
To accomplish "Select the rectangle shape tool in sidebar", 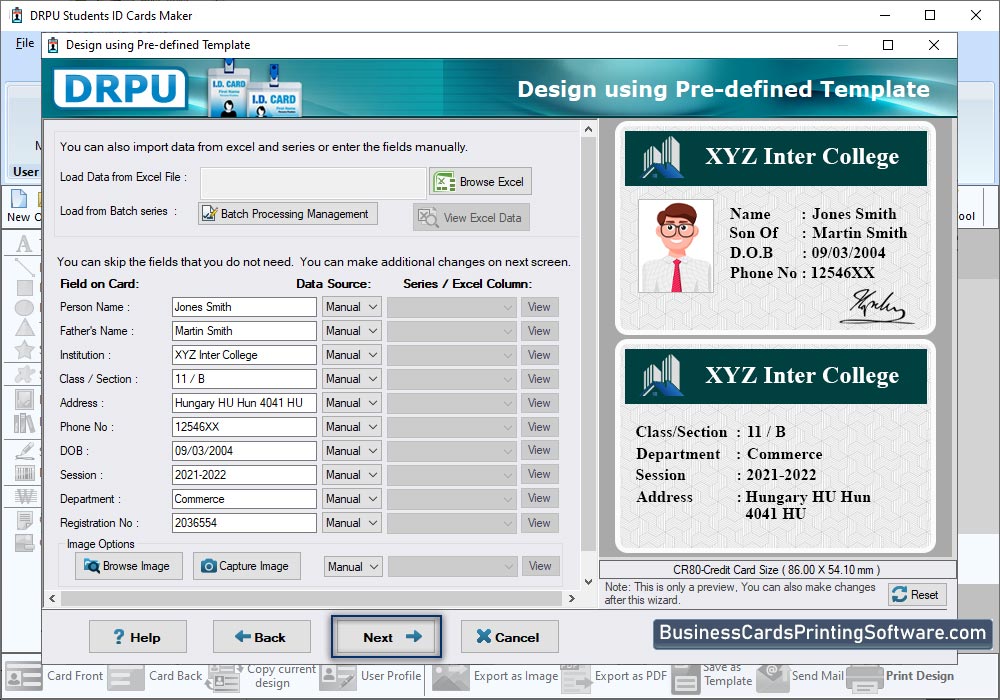I will 24,288.
